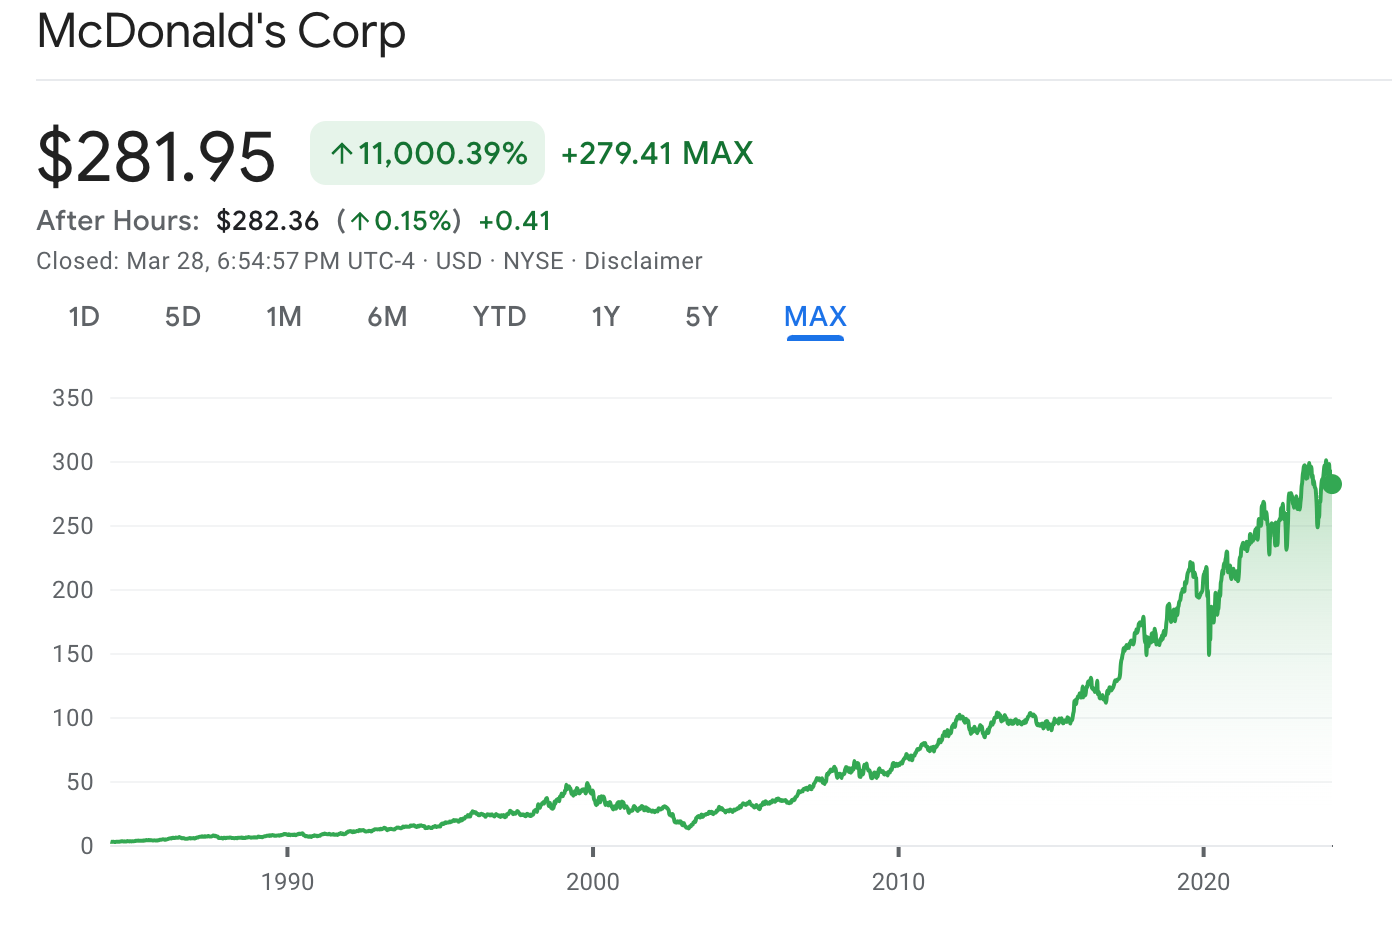Switch chart to 1Y view
Image resolution: width=1392 pixels, height=926 pixels.
click(605, 317)
